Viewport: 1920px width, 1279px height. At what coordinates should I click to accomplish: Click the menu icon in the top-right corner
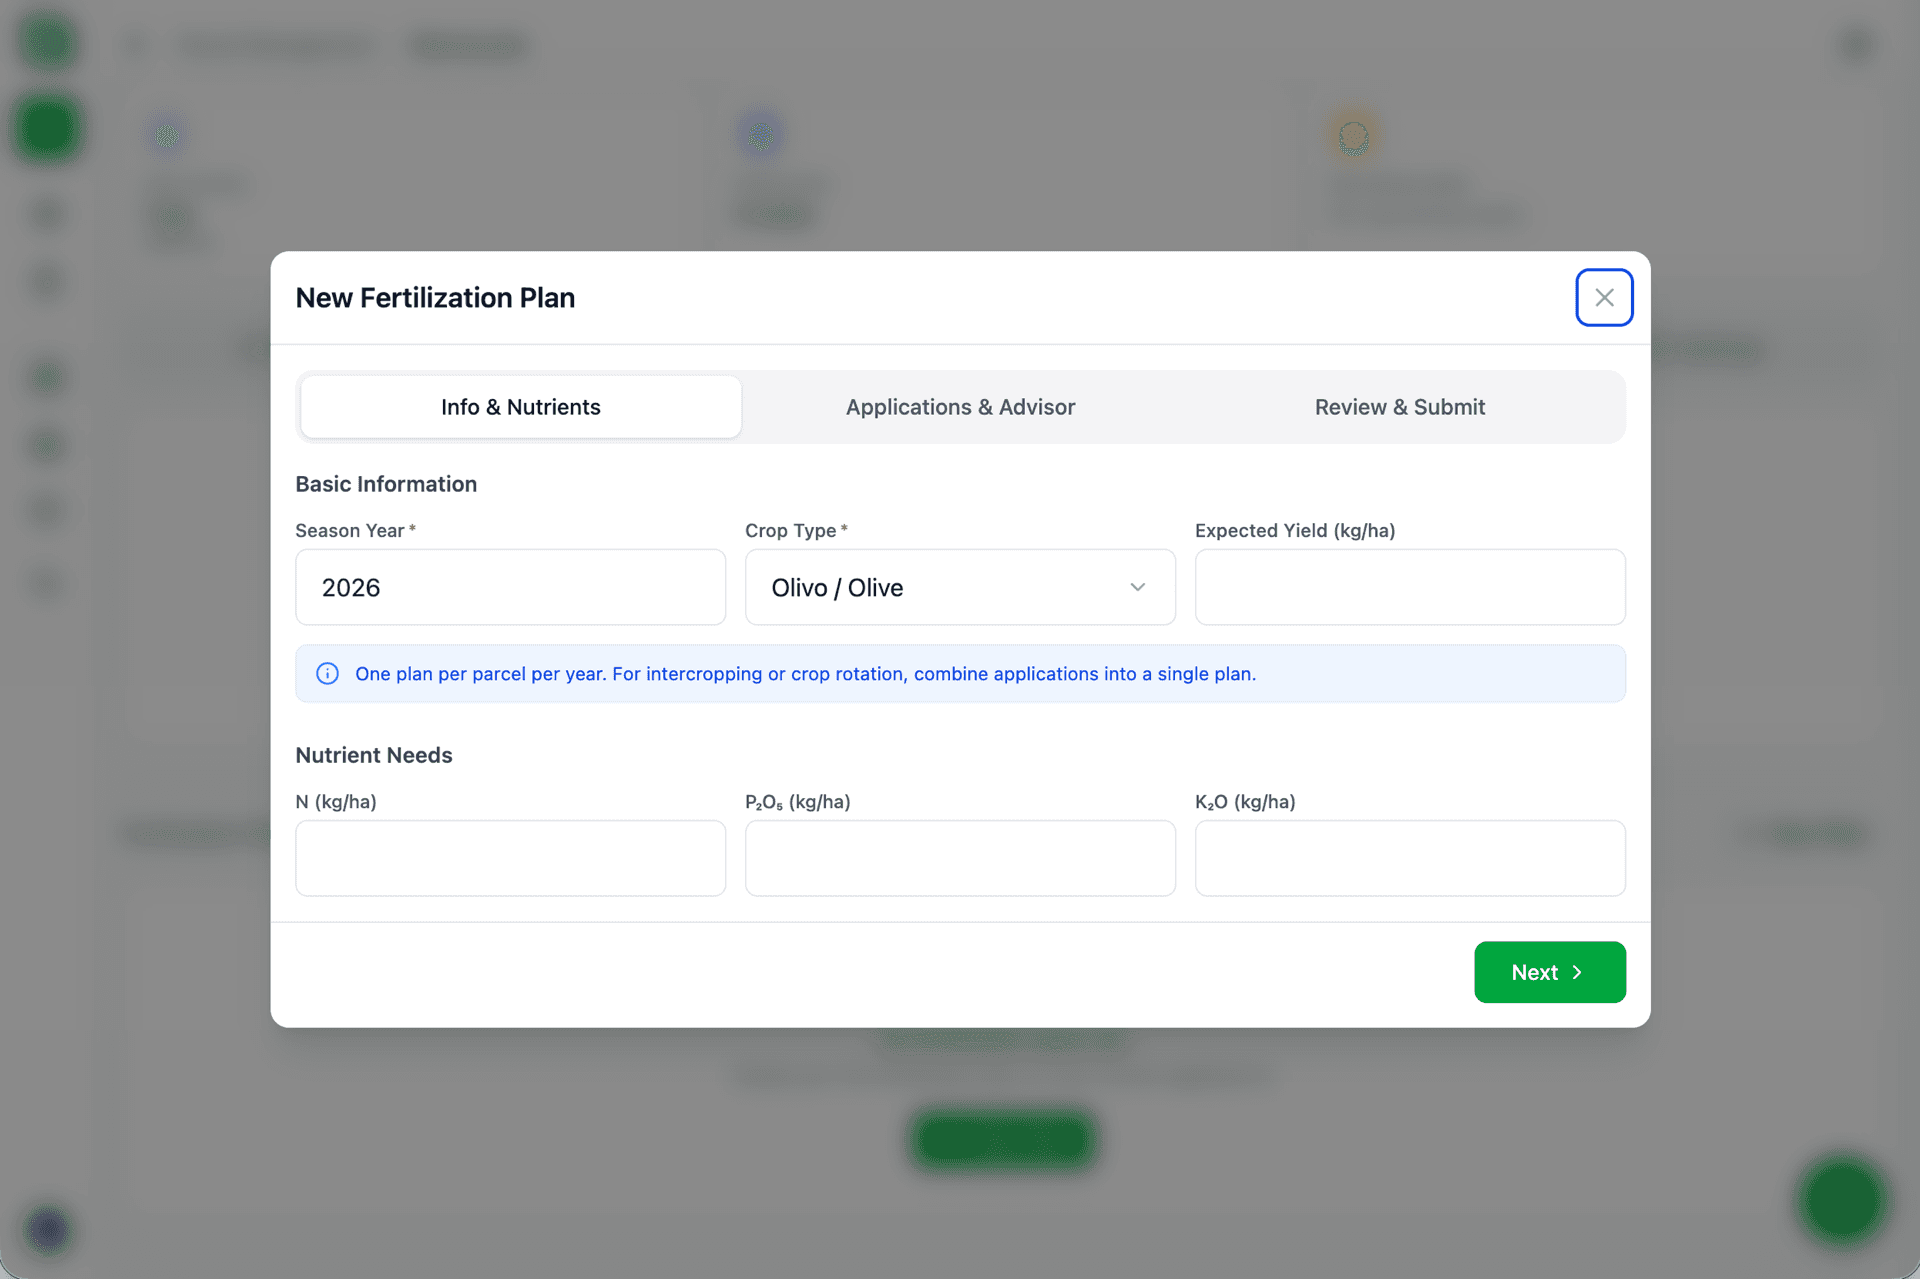click(1856, 44)
